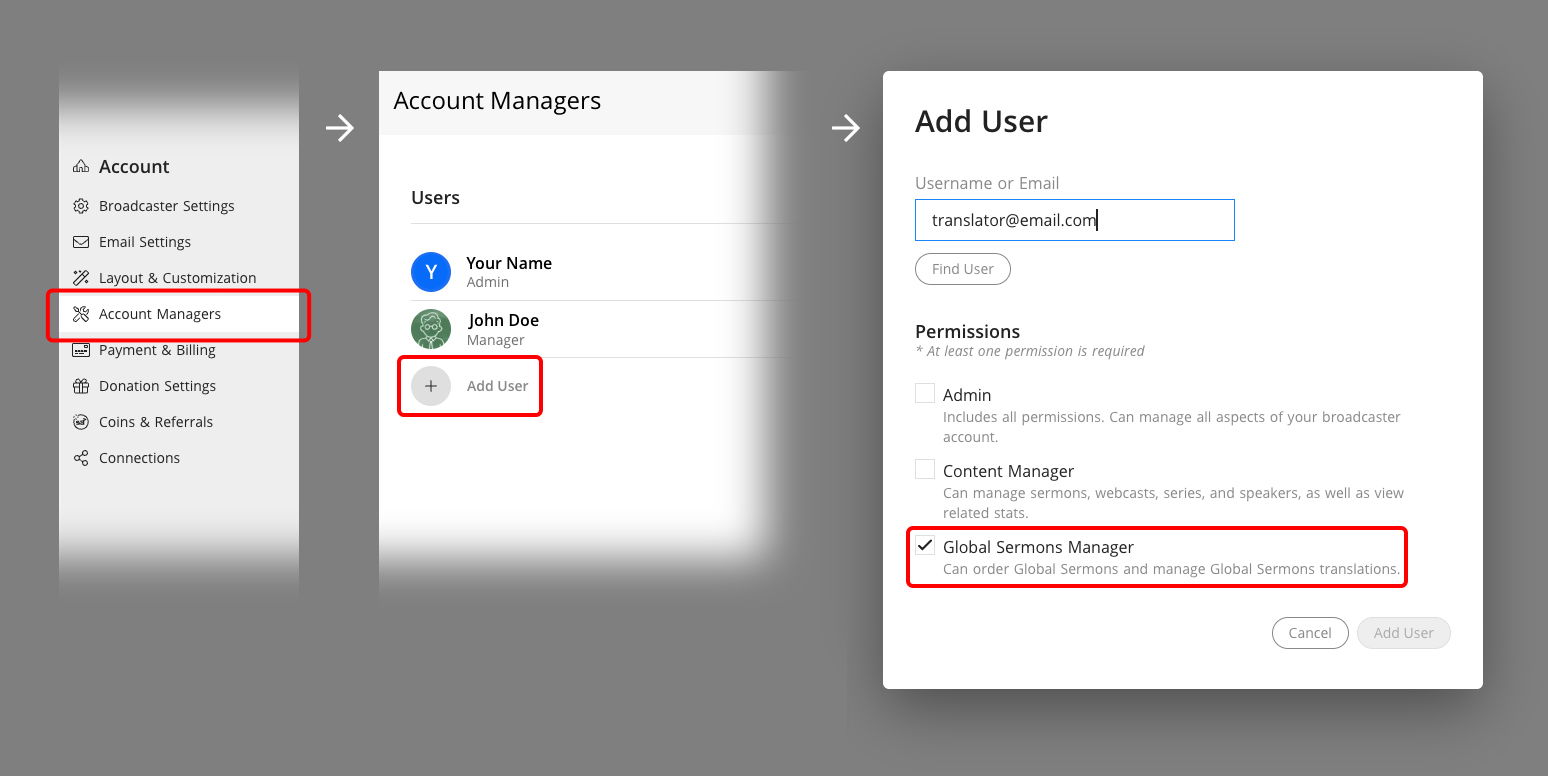
Task: Cancel the Add User dialog
Action: pos(1310,633)
